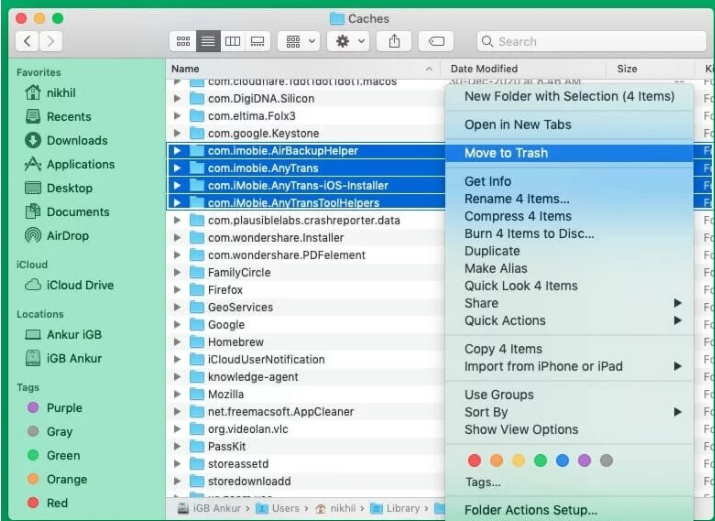Choose Move to Trash

pyautogui.click(x=569, y=153)
